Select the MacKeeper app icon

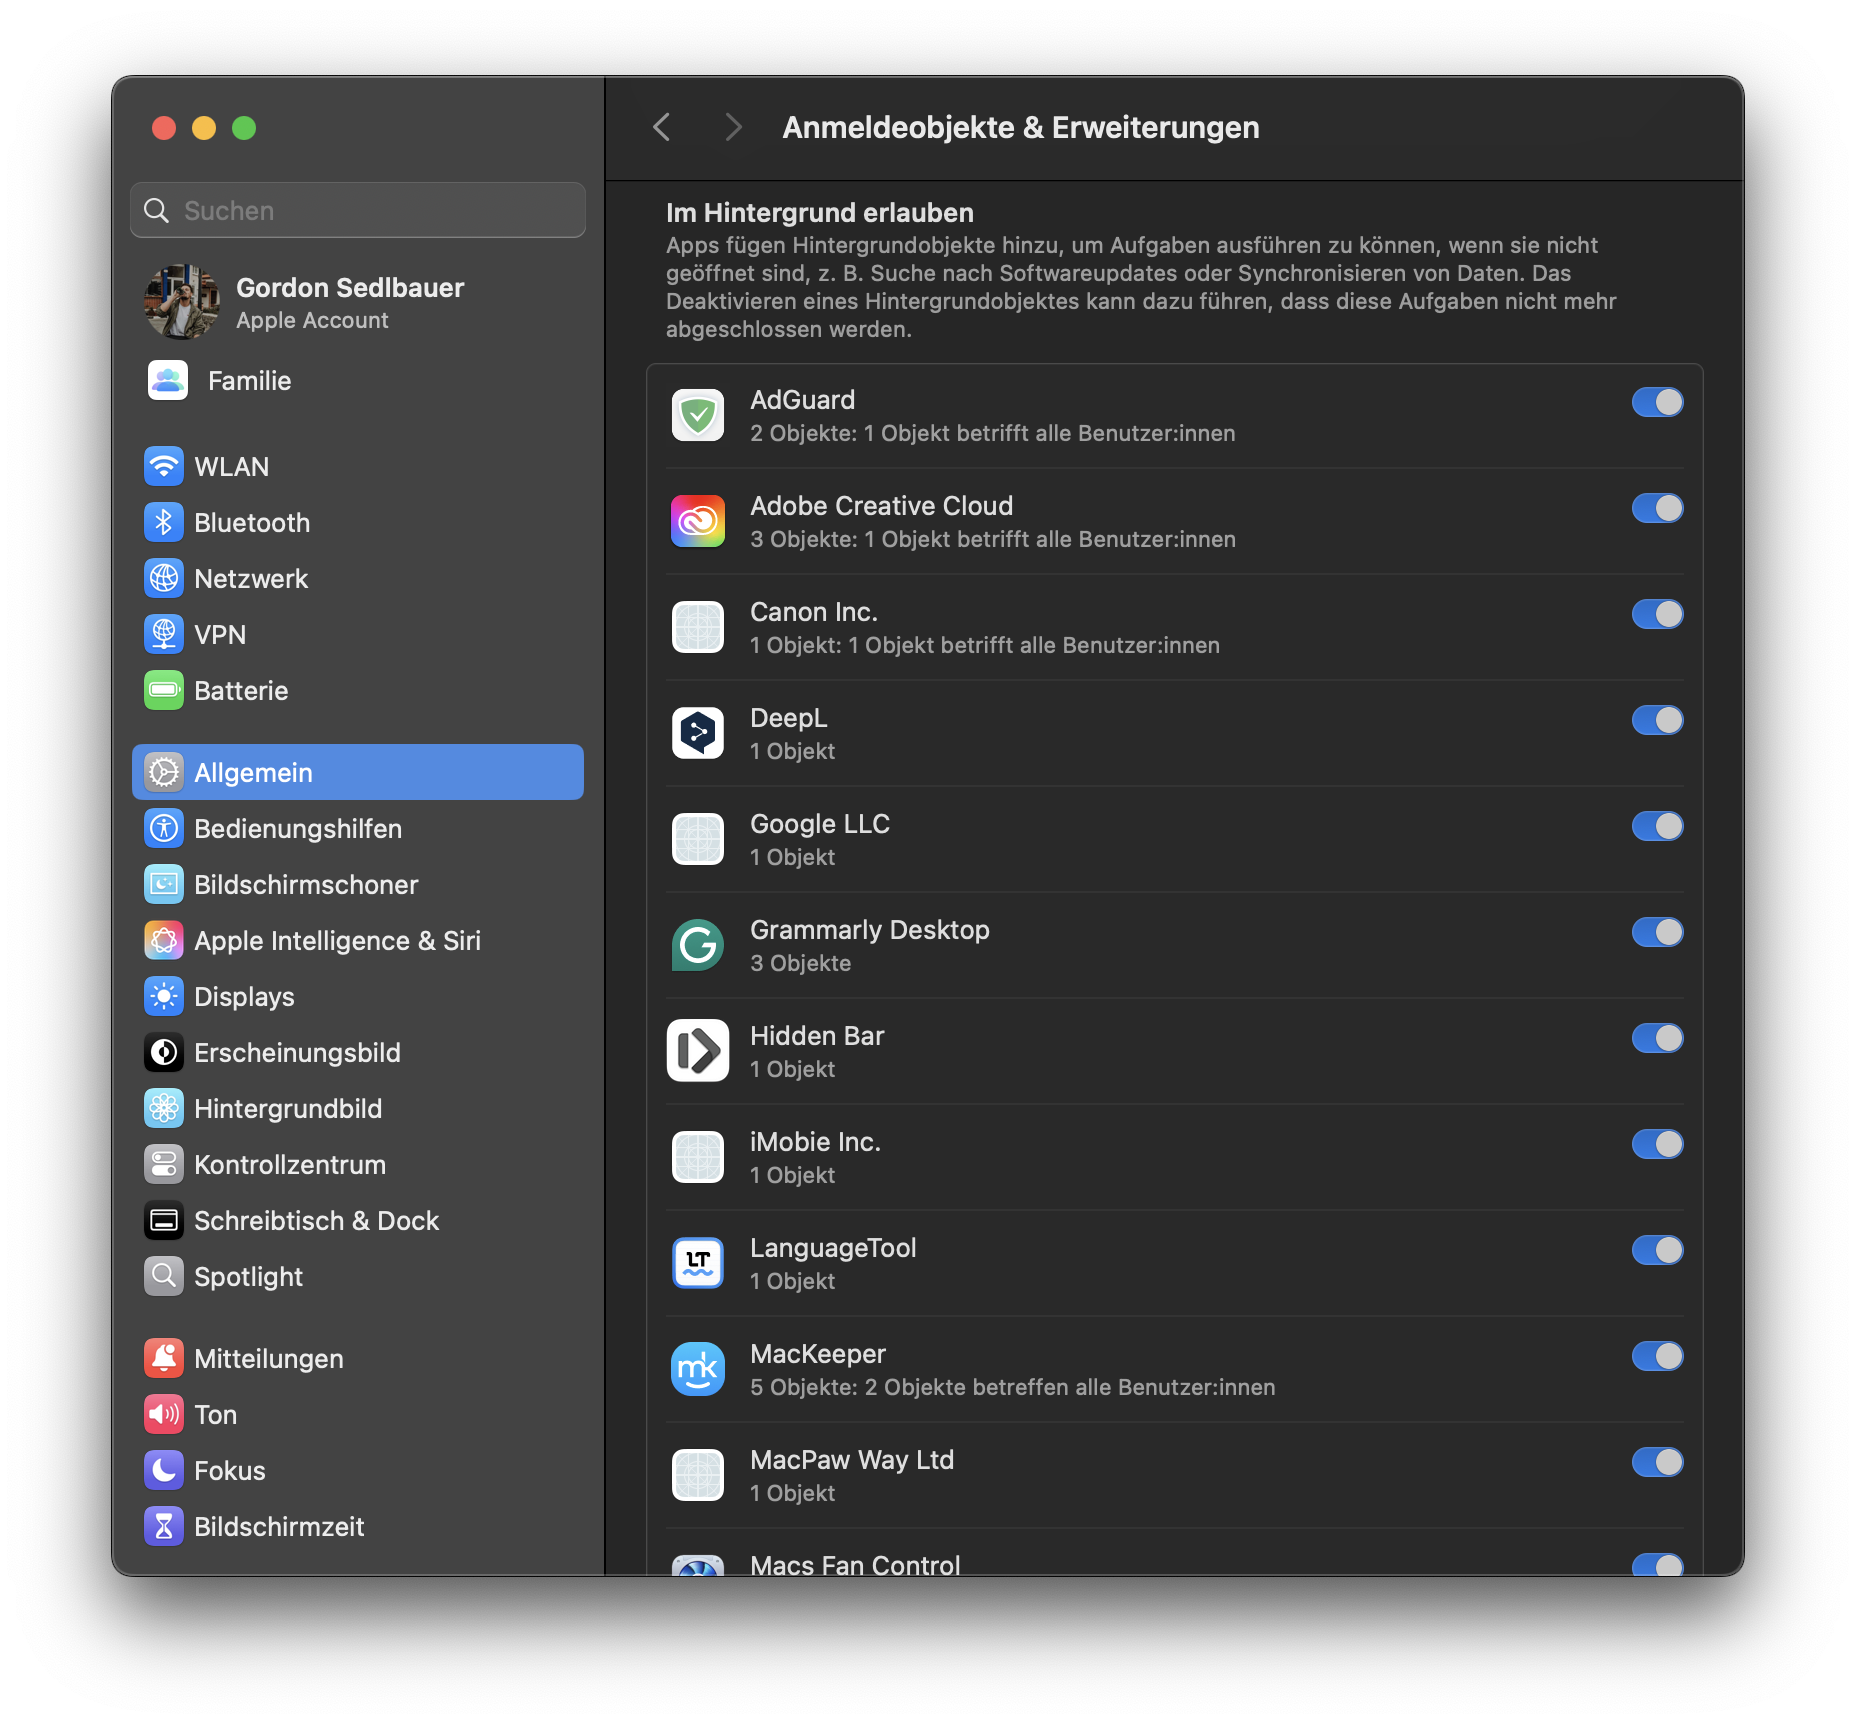pos(697,1368)
